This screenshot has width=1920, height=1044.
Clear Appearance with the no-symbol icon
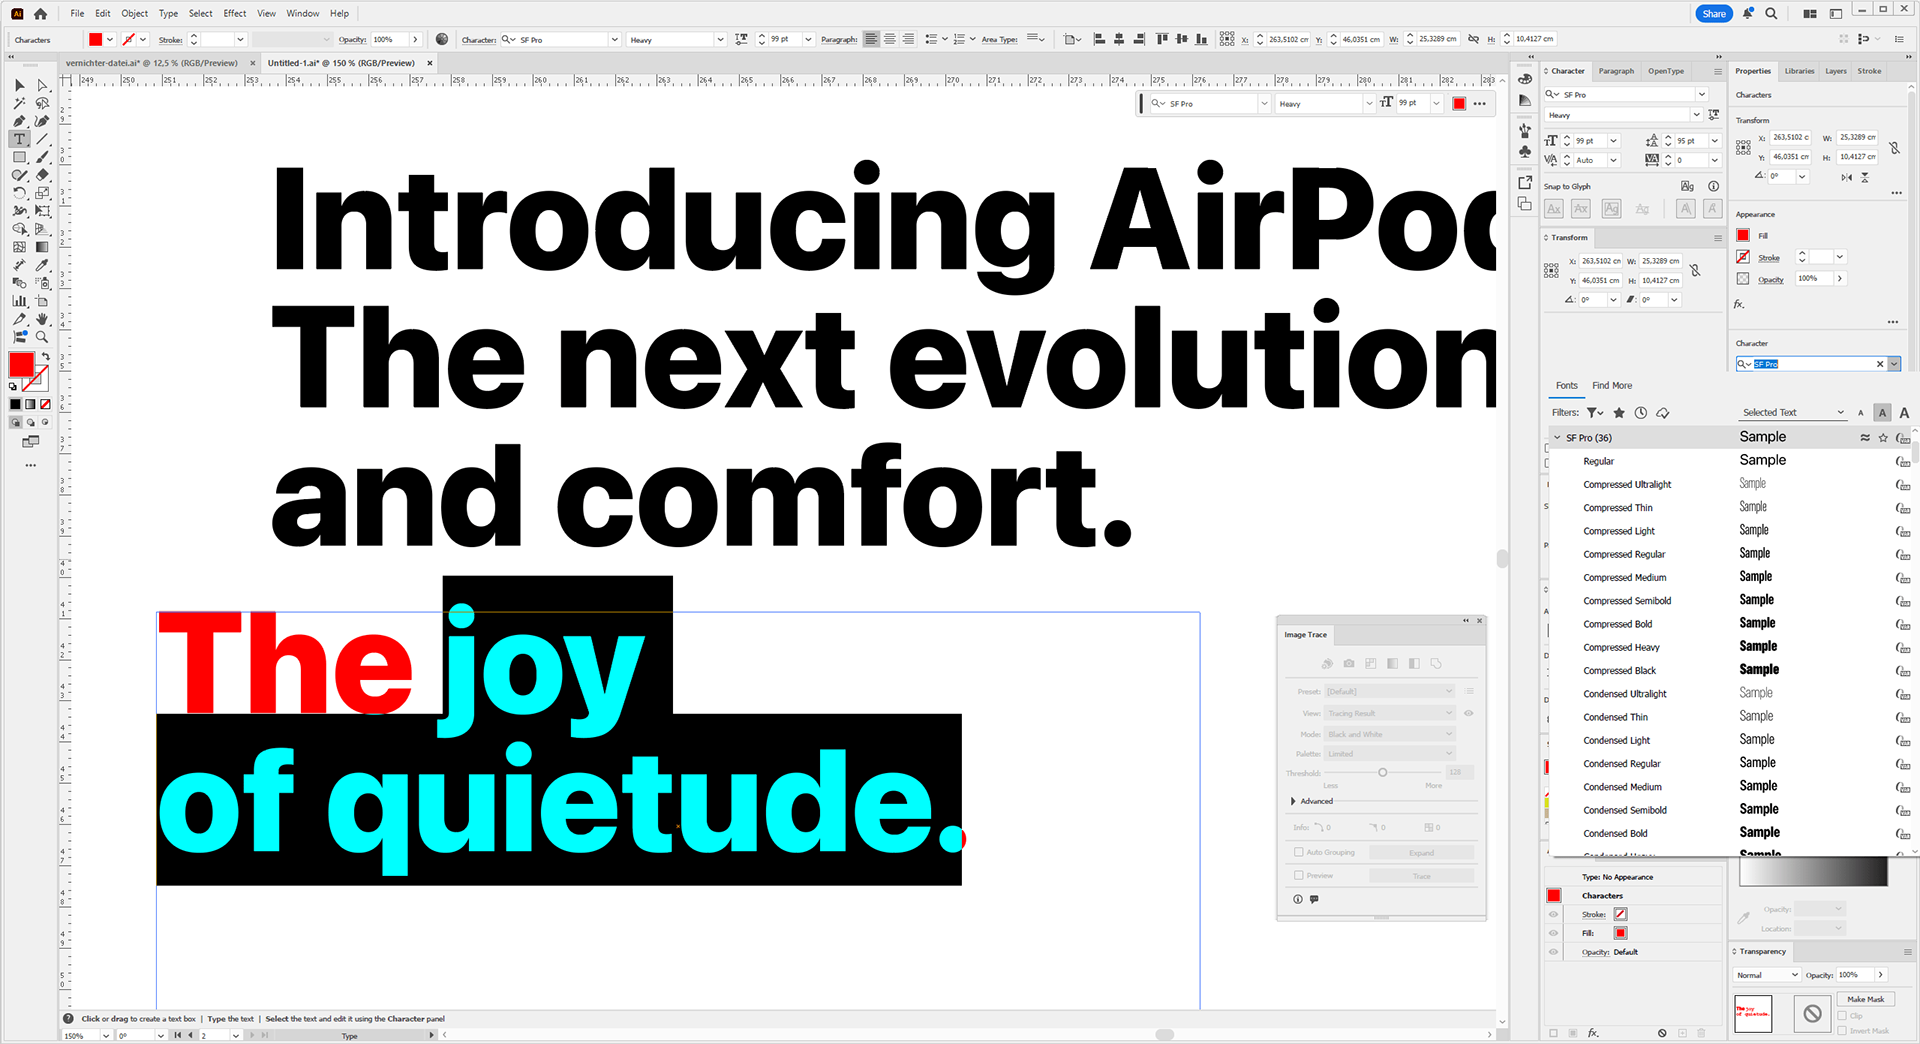point(1662,1033)
